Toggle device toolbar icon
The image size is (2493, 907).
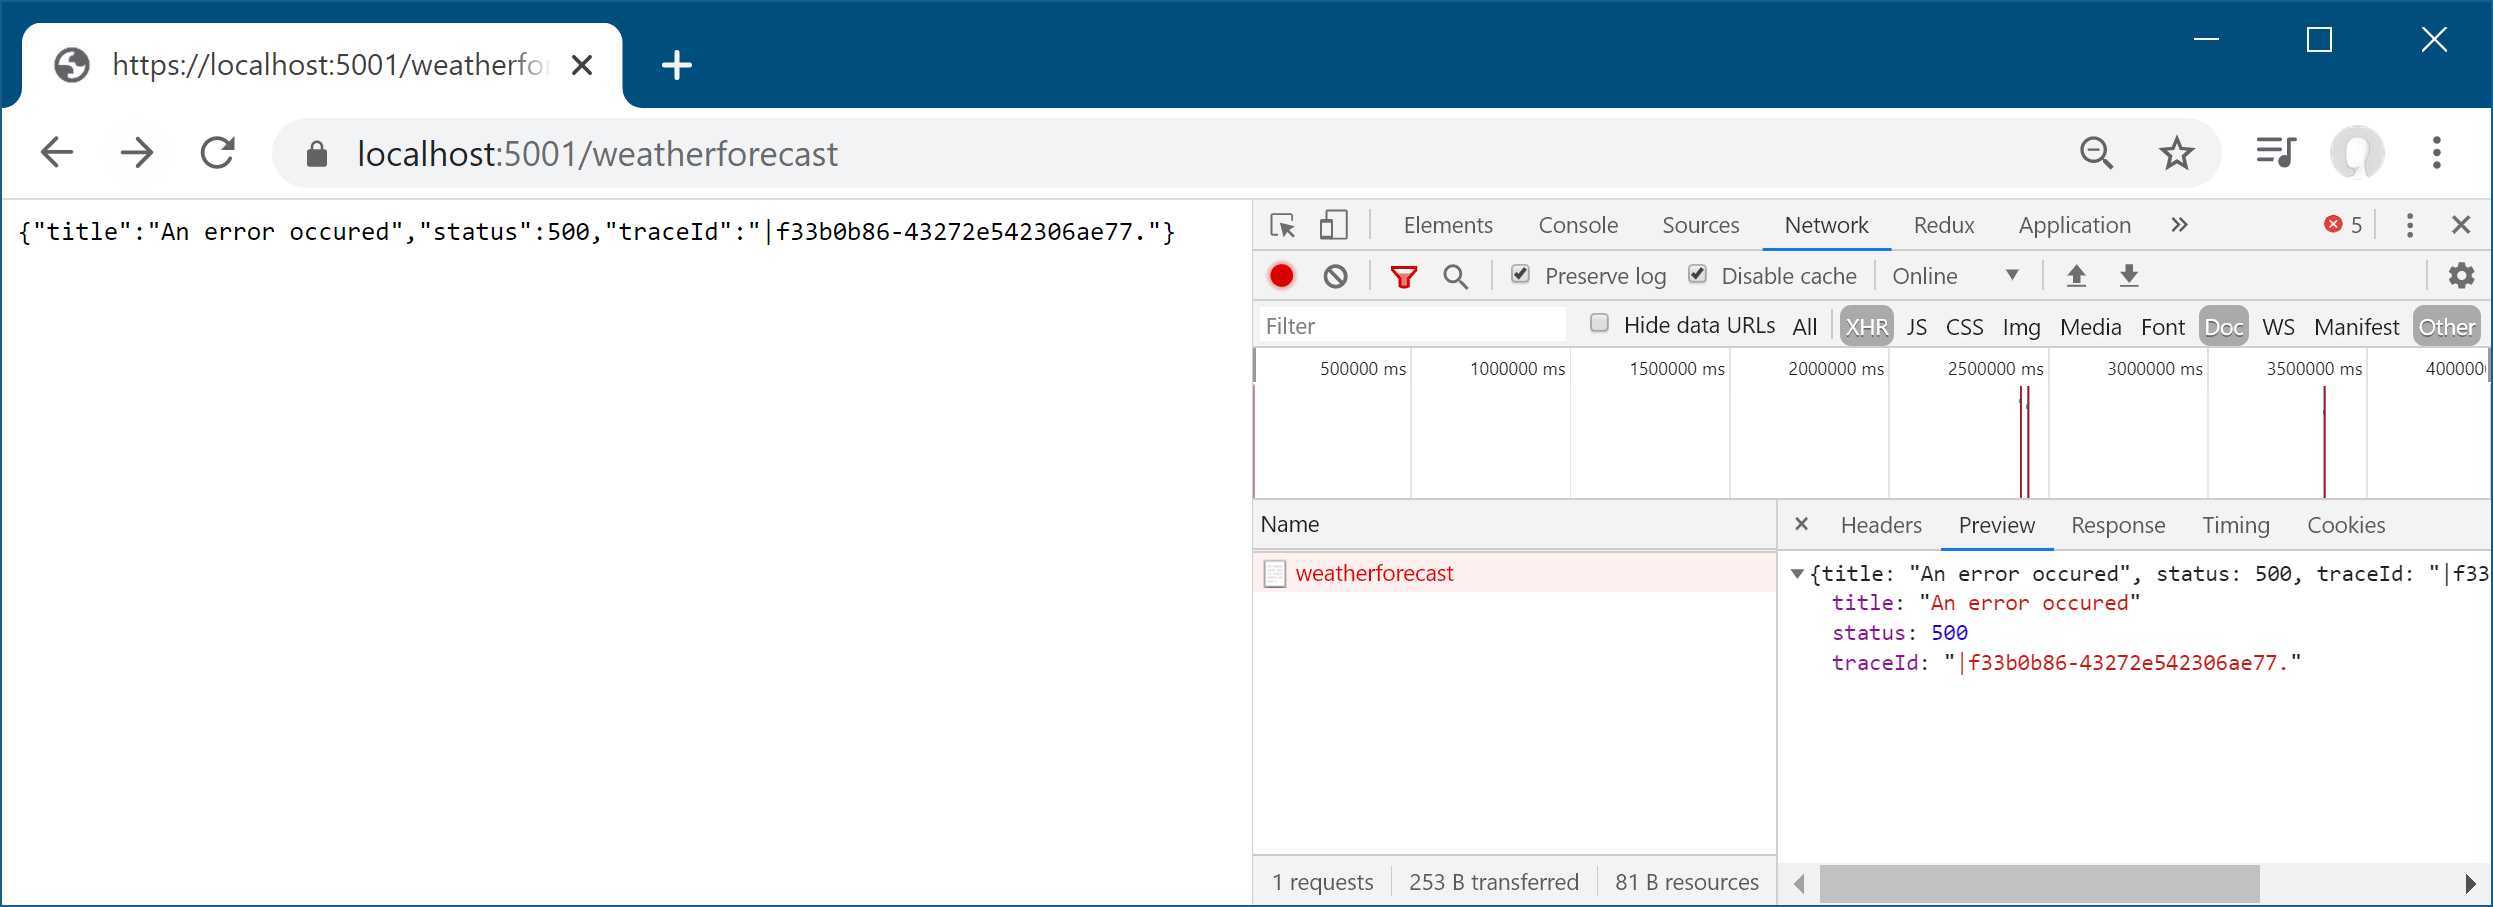(1334, 225)
